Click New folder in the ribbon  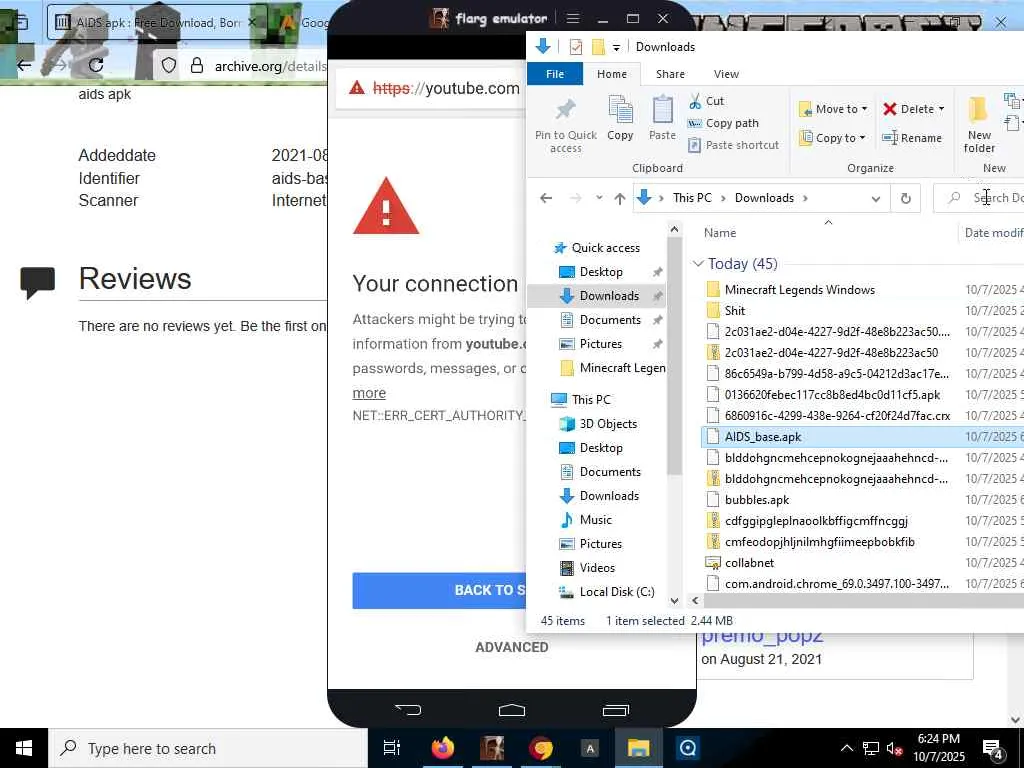(x=978, y=124)
